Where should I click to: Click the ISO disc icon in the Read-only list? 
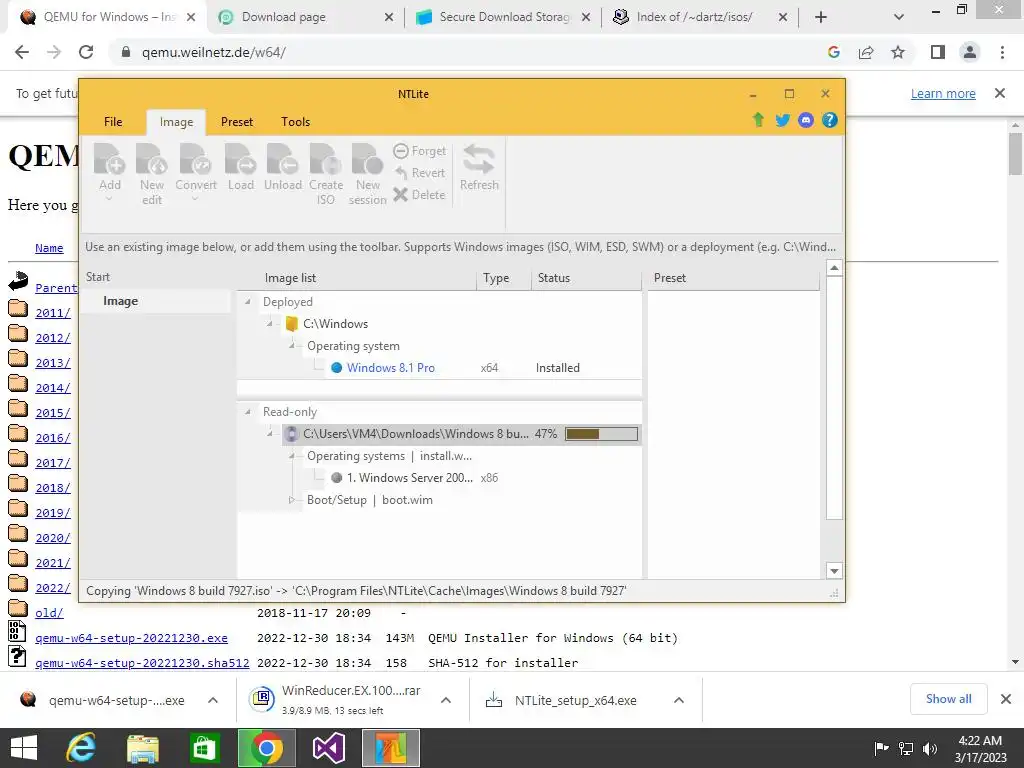(x=292, y=434)
